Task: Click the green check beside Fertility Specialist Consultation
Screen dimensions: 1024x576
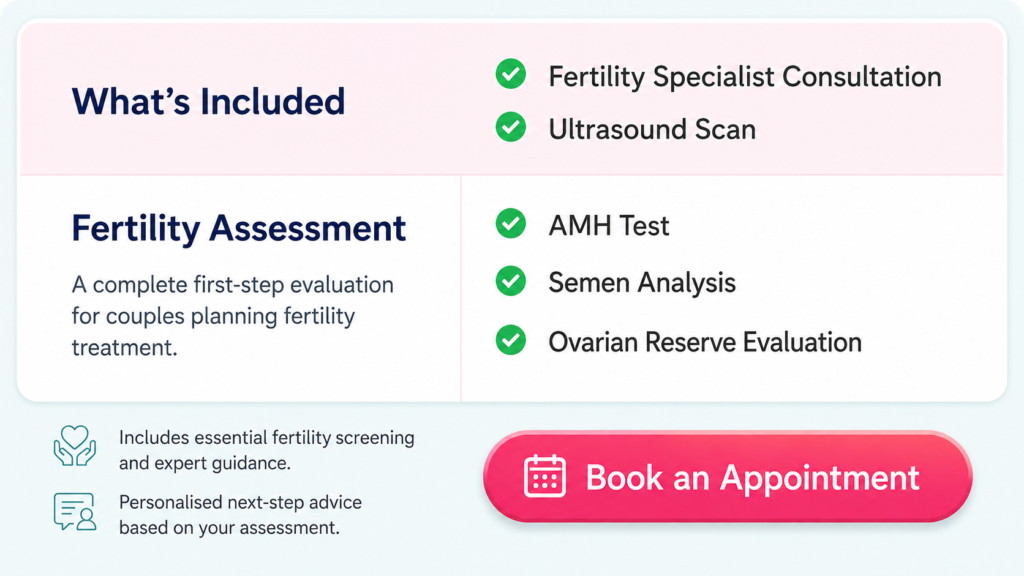Action: point(511,74)
